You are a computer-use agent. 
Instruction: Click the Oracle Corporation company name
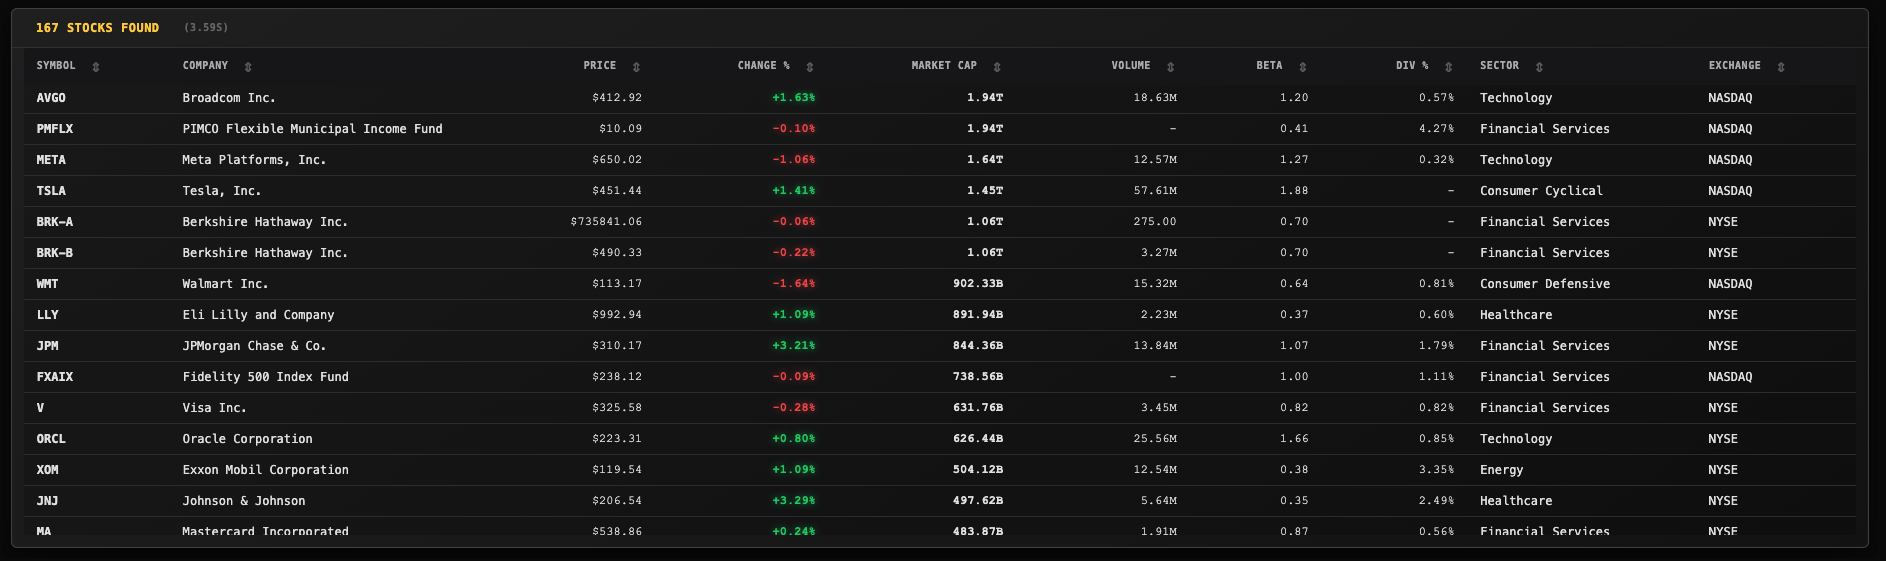pos(247,439)
